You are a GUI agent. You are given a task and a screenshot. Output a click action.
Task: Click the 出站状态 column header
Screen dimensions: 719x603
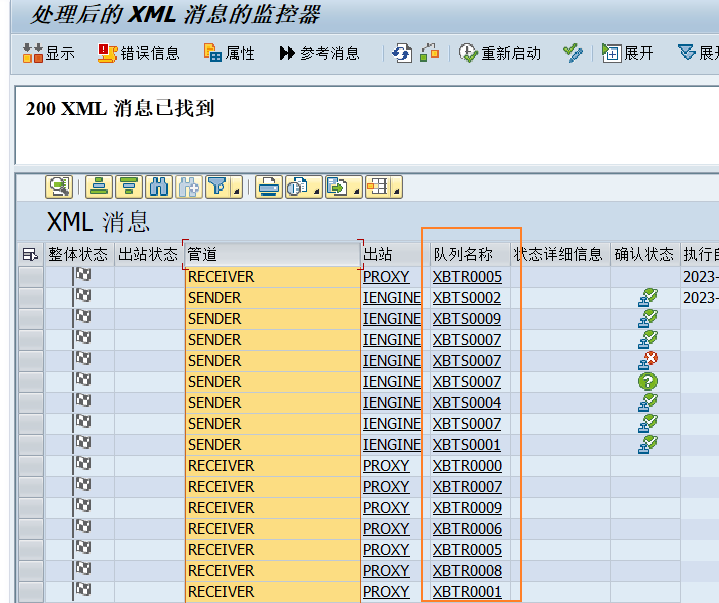pos(148,254)
